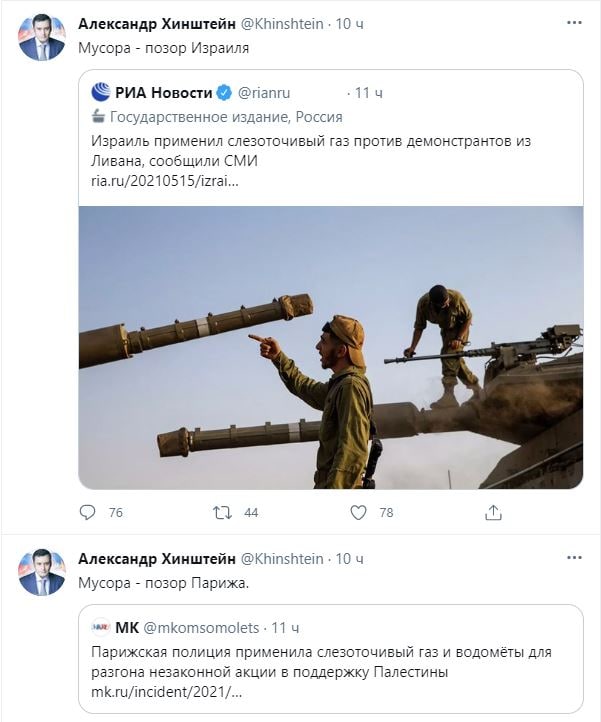Image resolution: width=601 pixels, height=722 pixels.
Task: Click the tank photo in quoted tweet
Action: [x=330, y=347]
